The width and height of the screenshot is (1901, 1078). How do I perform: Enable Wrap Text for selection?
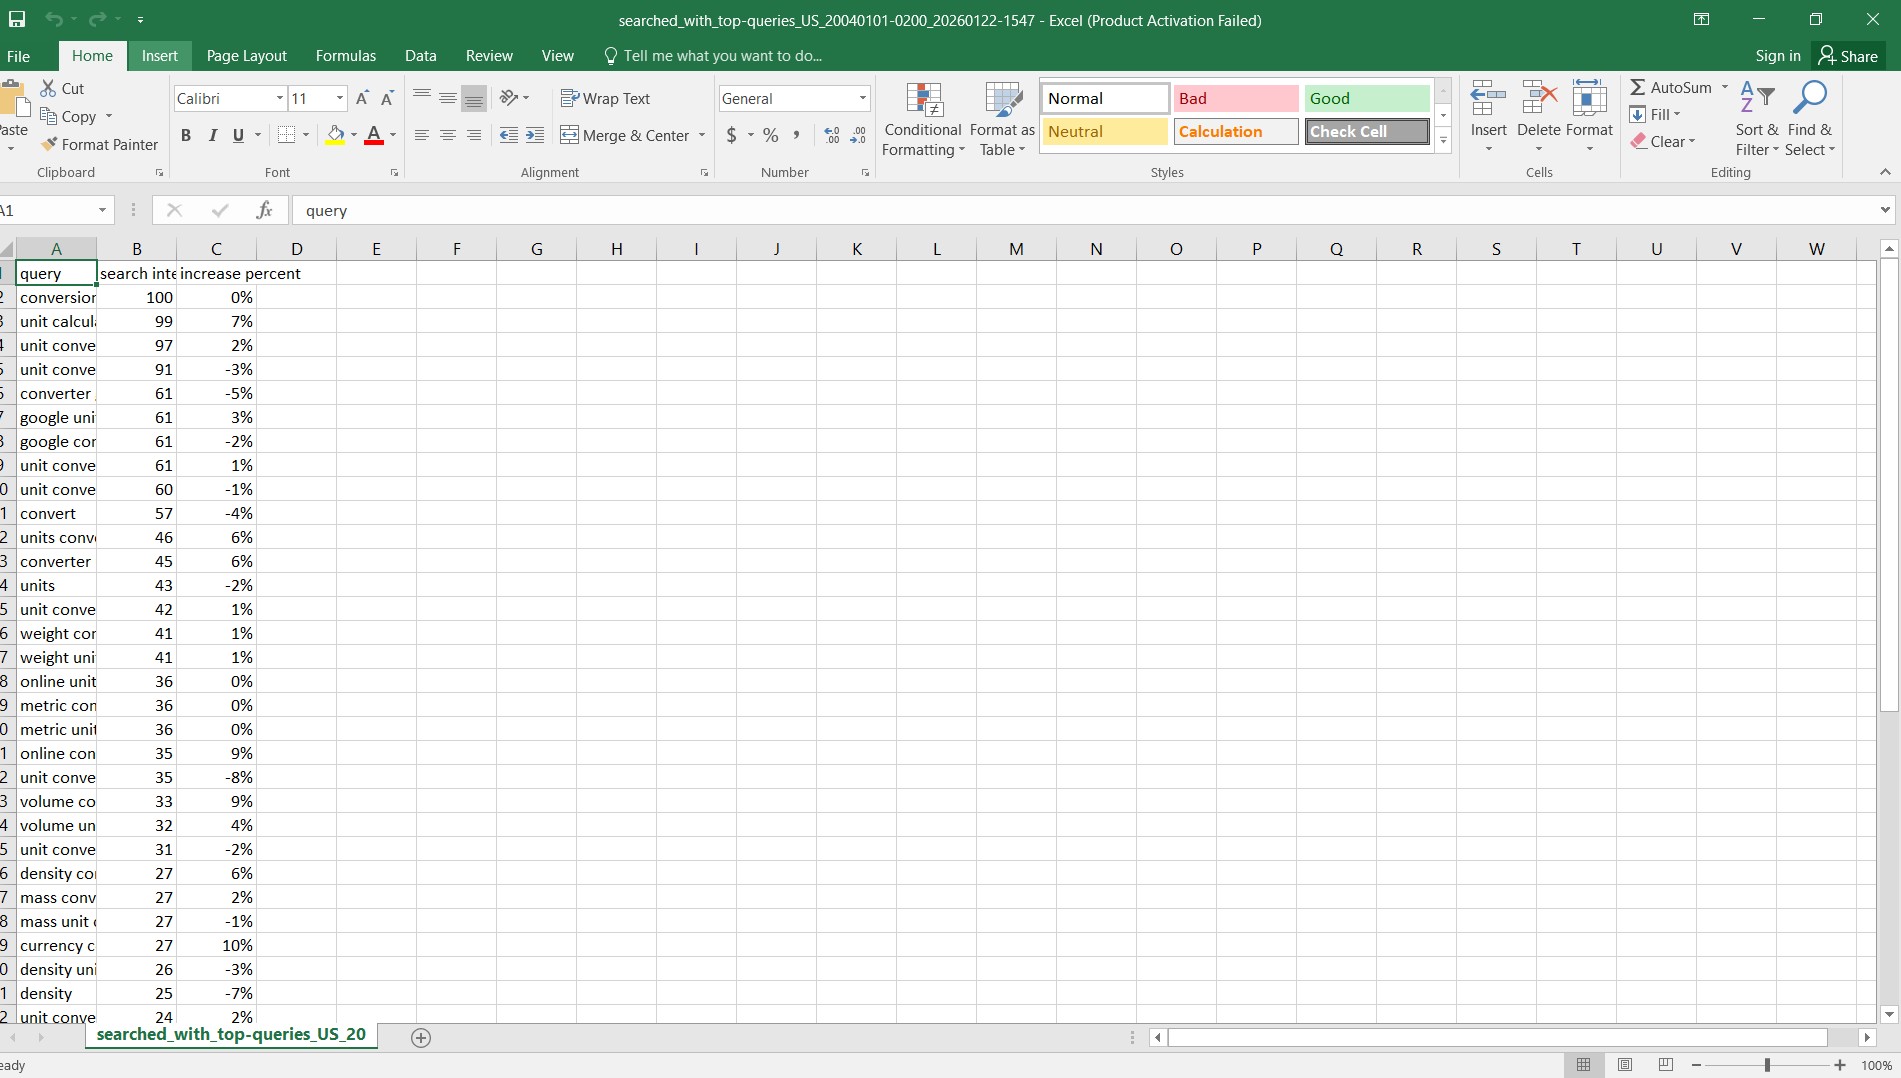coord(606,98)
